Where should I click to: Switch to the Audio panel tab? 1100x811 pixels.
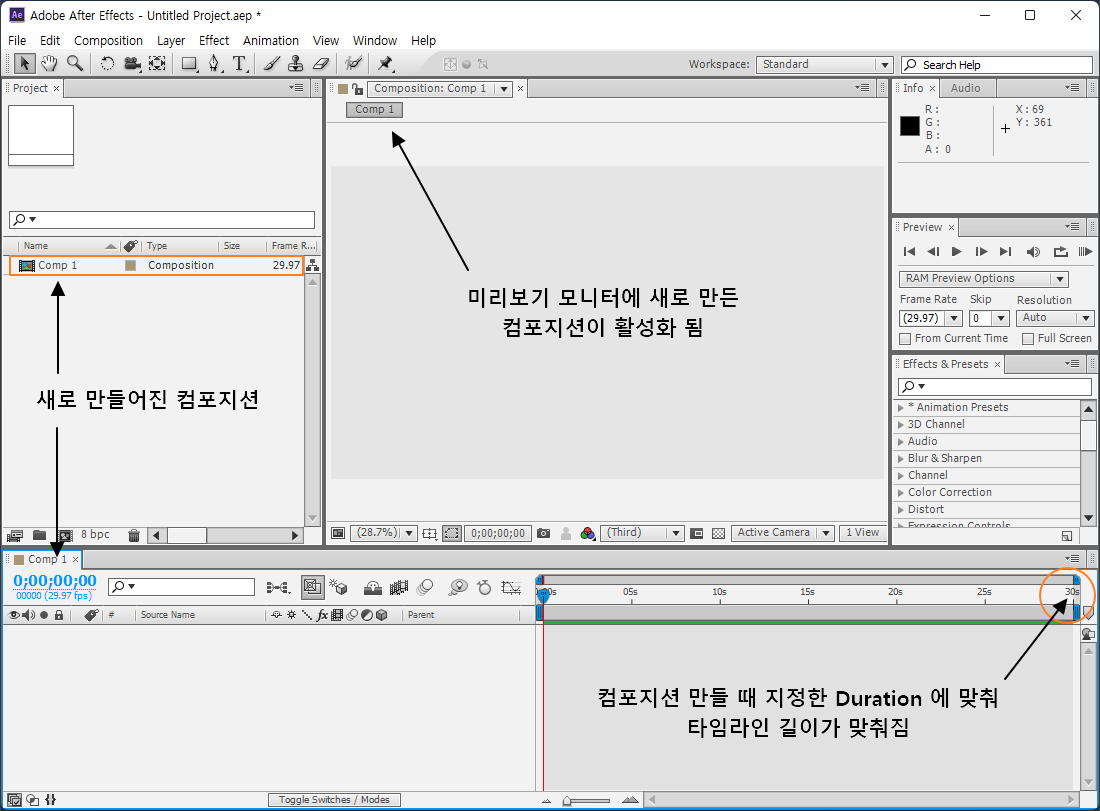click(x=965, y=88)
